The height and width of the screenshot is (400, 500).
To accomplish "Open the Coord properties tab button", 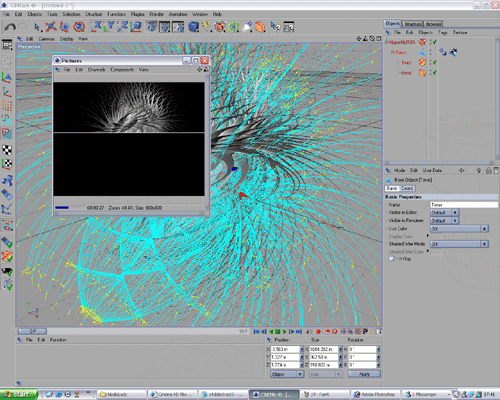I will (407, 188).
